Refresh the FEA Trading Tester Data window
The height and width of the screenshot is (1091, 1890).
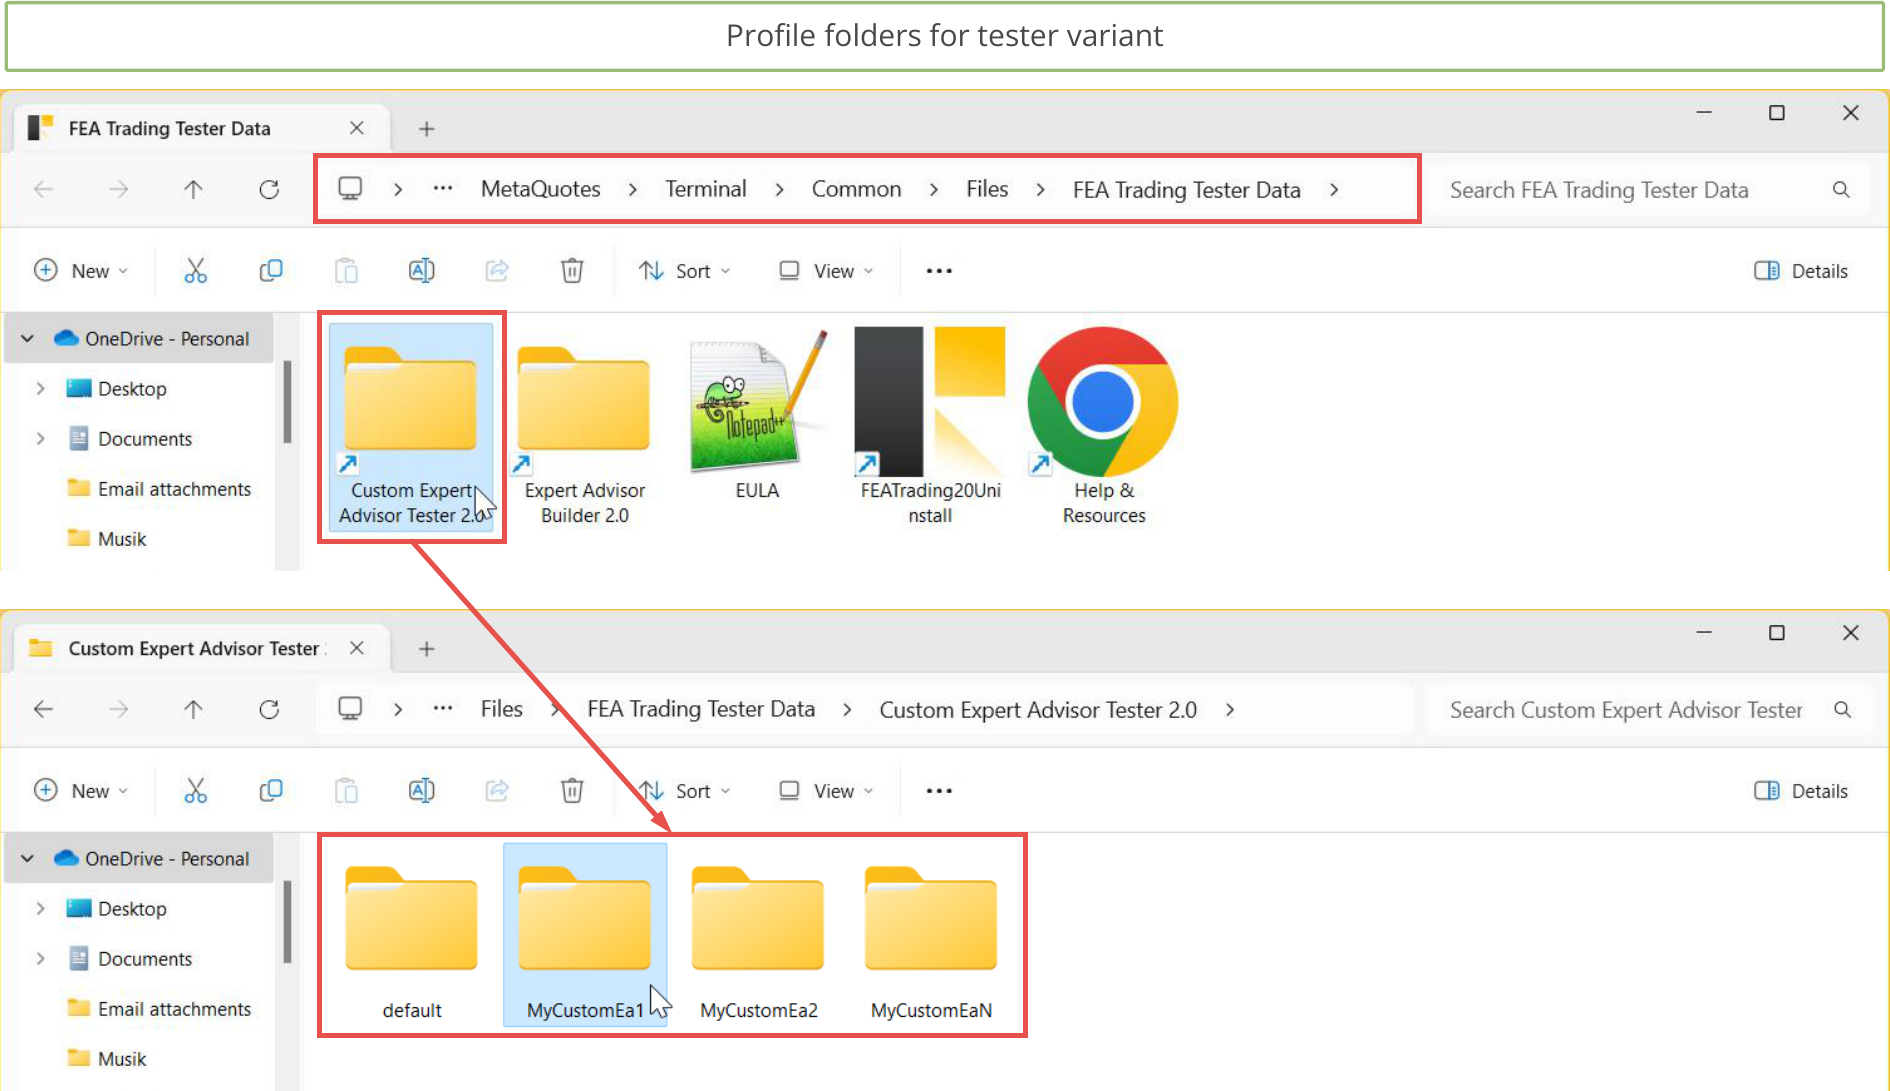coord(269,189)
